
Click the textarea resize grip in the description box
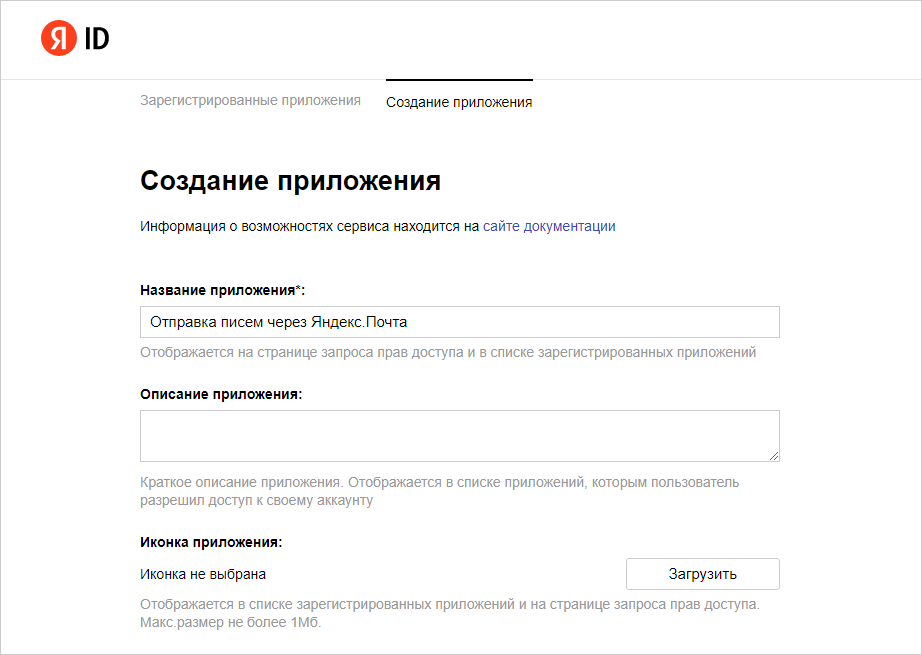[x=774, y=456]
